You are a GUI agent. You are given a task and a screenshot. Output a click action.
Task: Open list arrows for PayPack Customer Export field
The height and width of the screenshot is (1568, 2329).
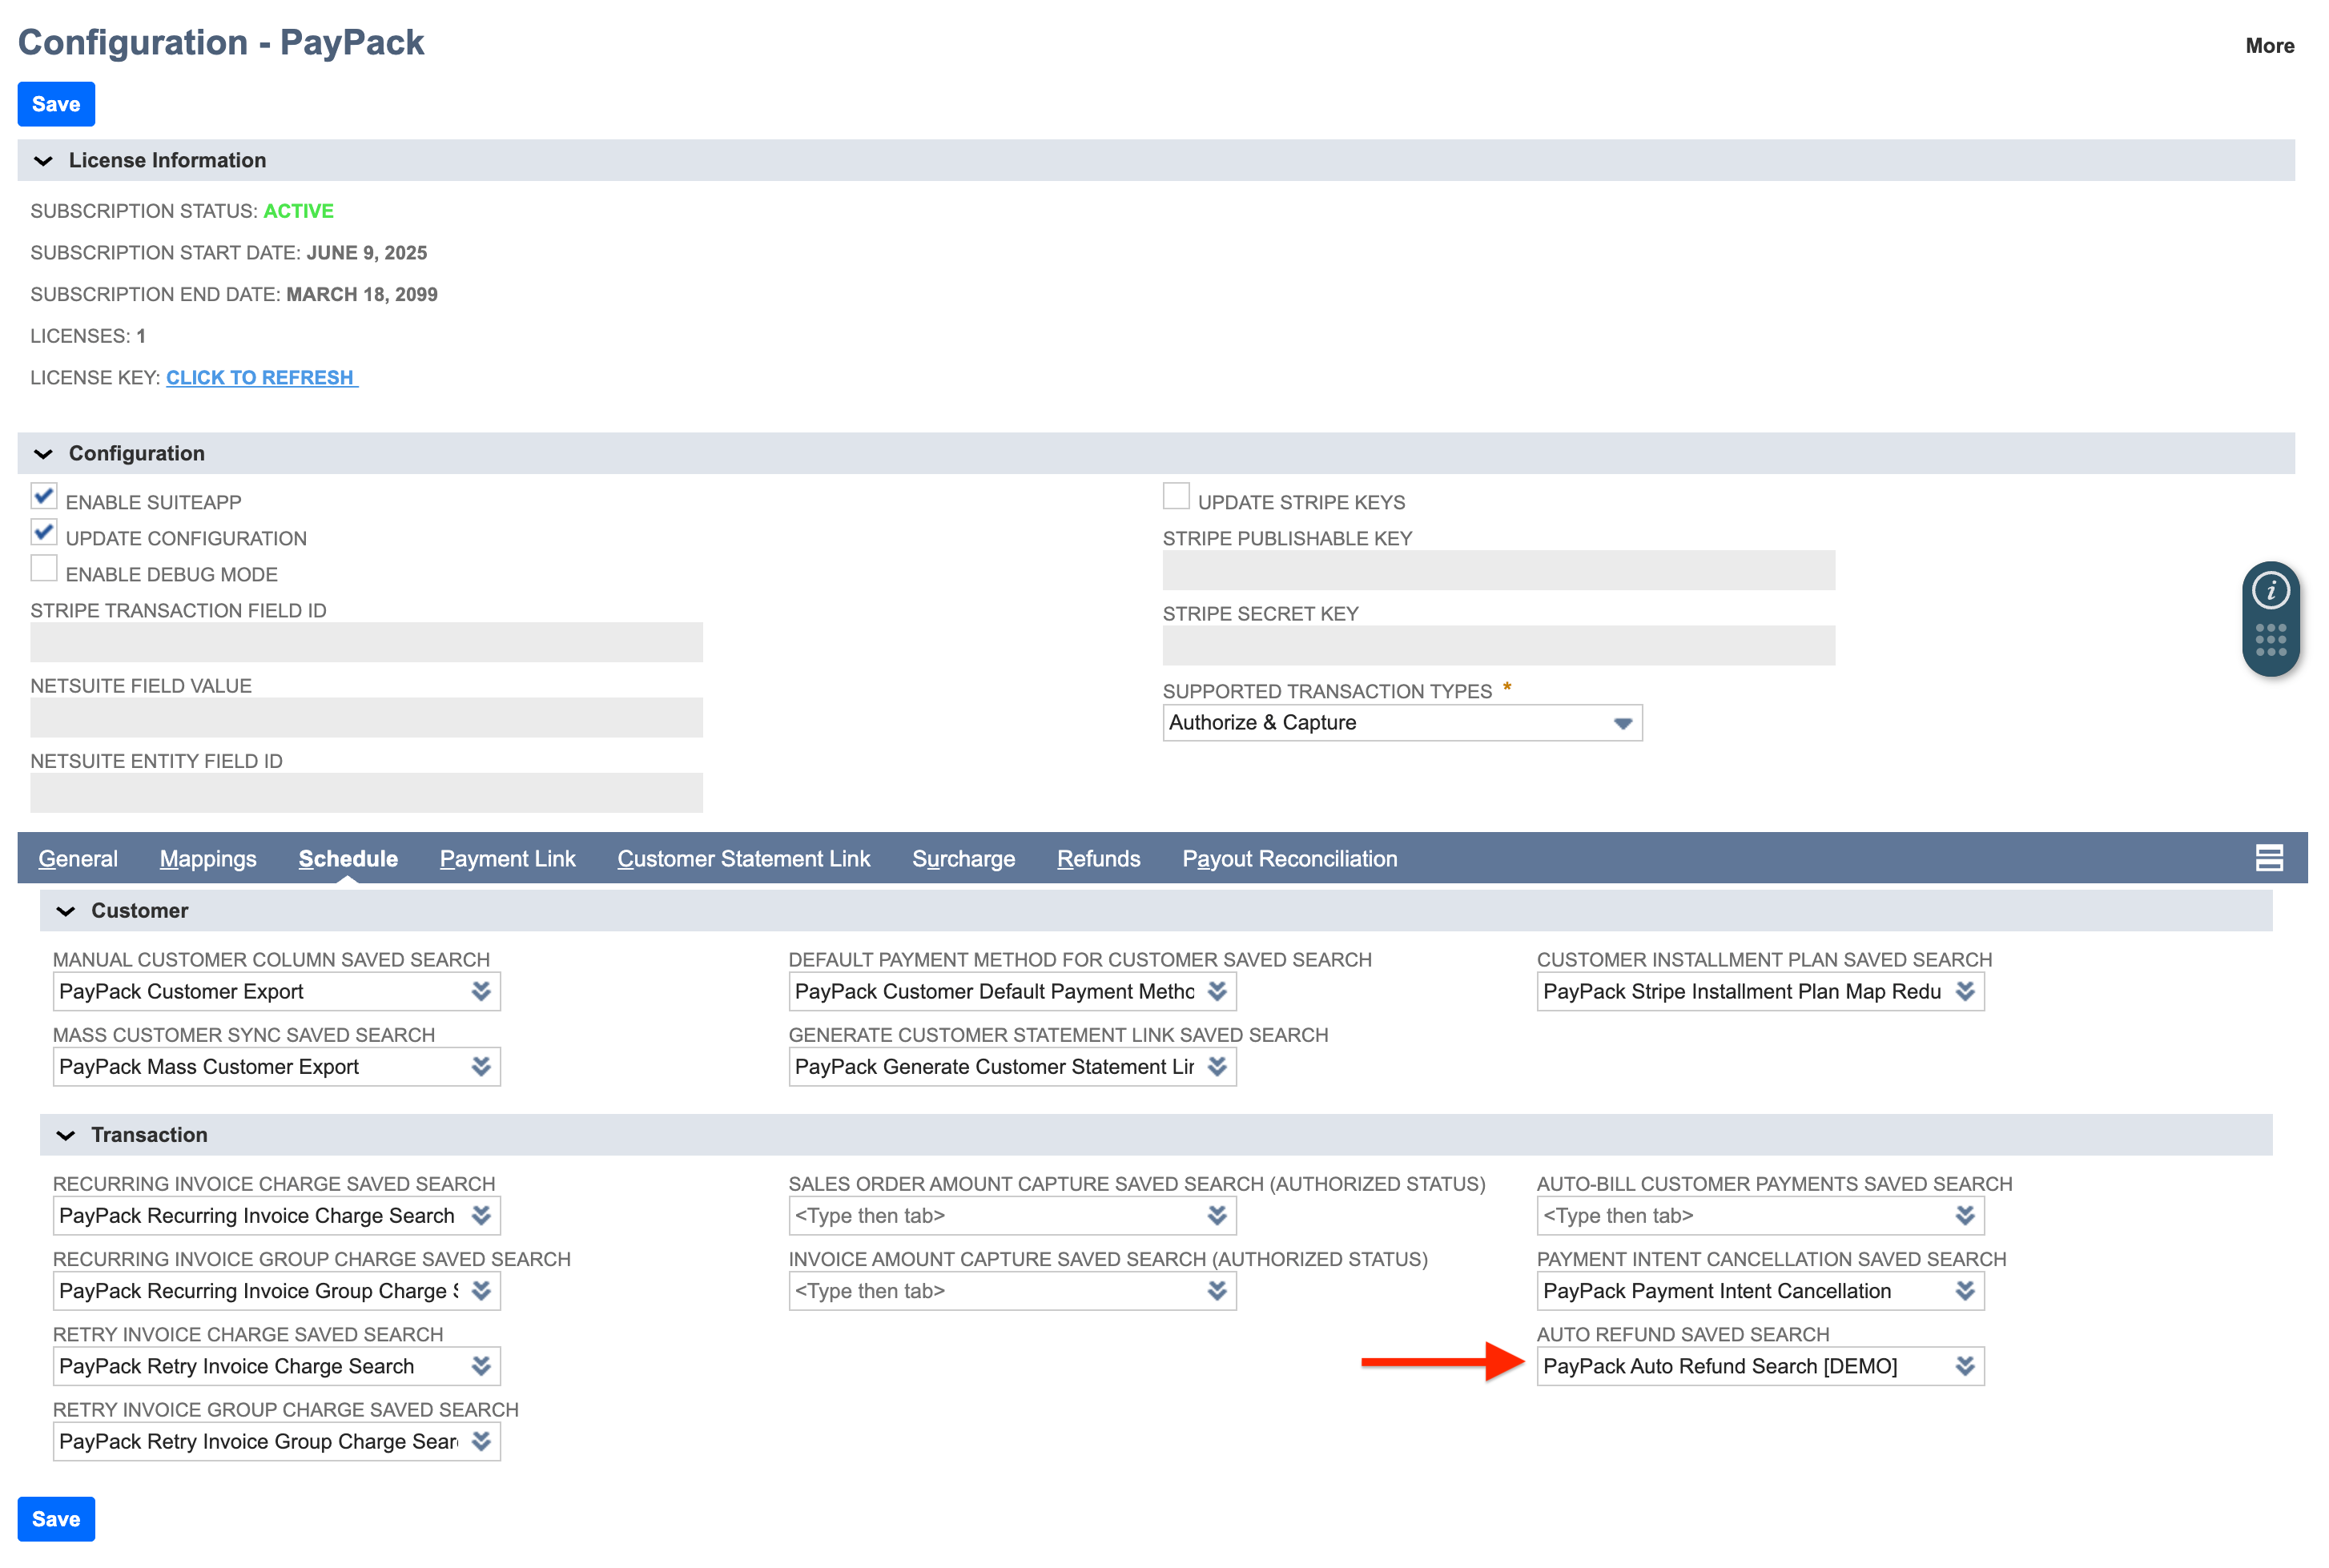click(x=481, y=991)
